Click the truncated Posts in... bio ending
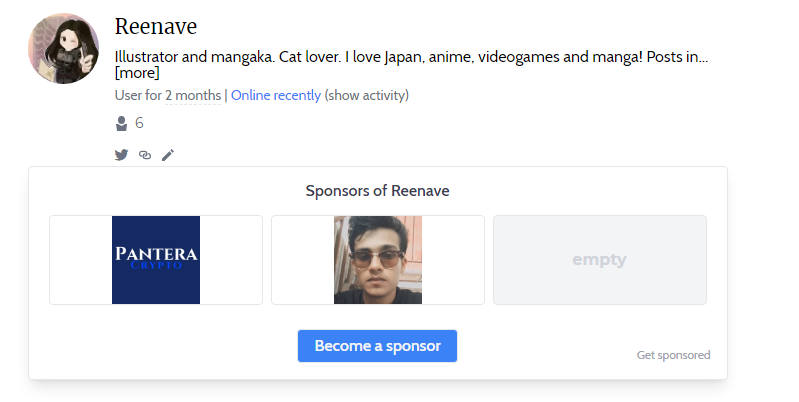Image resolution: width=799 pixels, height=402 pixels. click(x=677, y=57)
